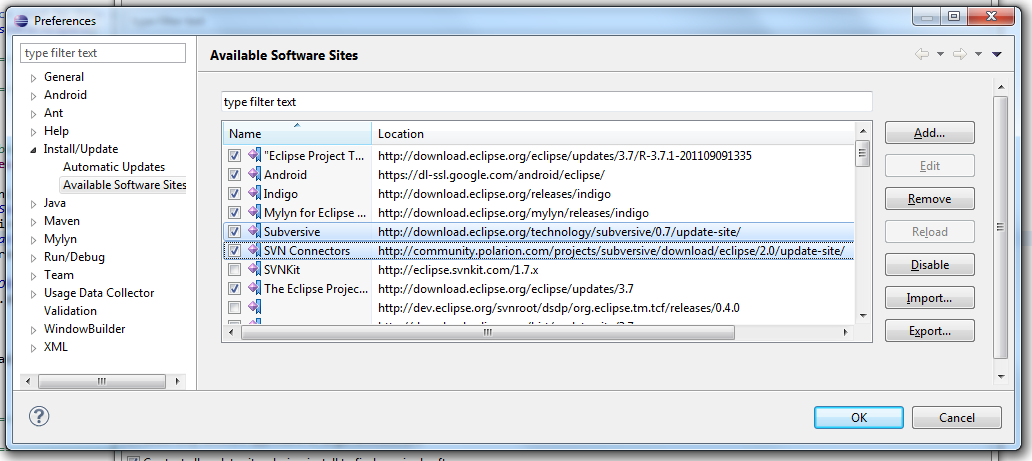The image size is (1032, 461).
Task: Uncheck the Subversive site checkbox
Action: (x=234, y=232)
